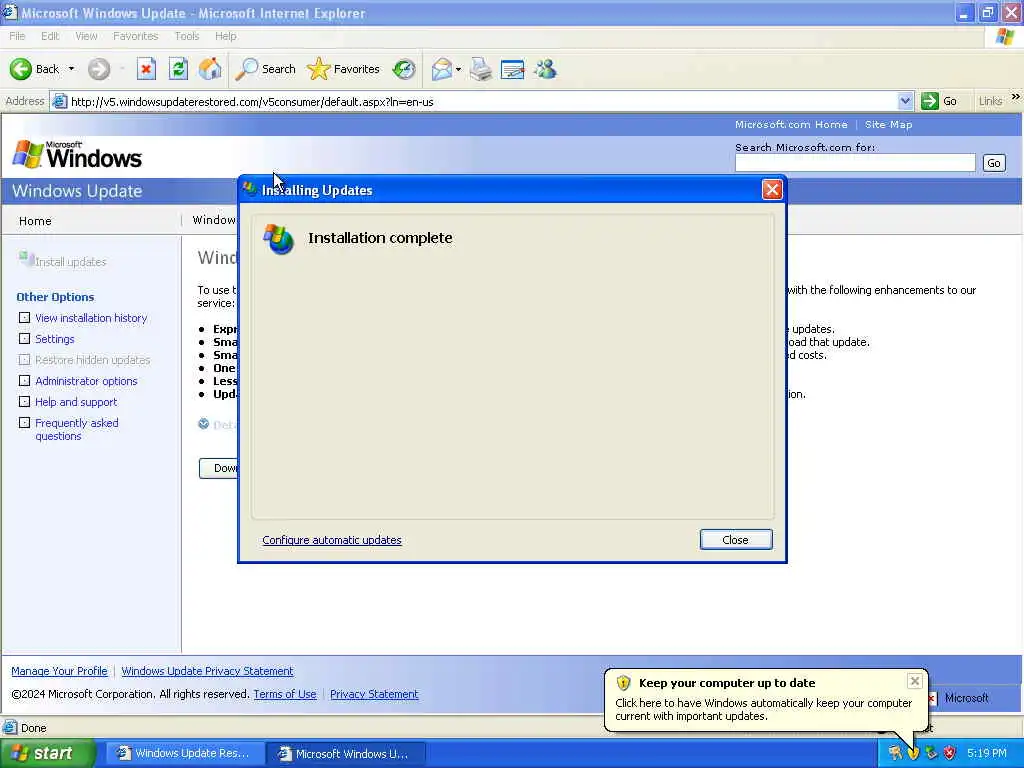Open the Settings sidebar link
The width and height of the screenshot is (1024, 768).
click(55, 339)
